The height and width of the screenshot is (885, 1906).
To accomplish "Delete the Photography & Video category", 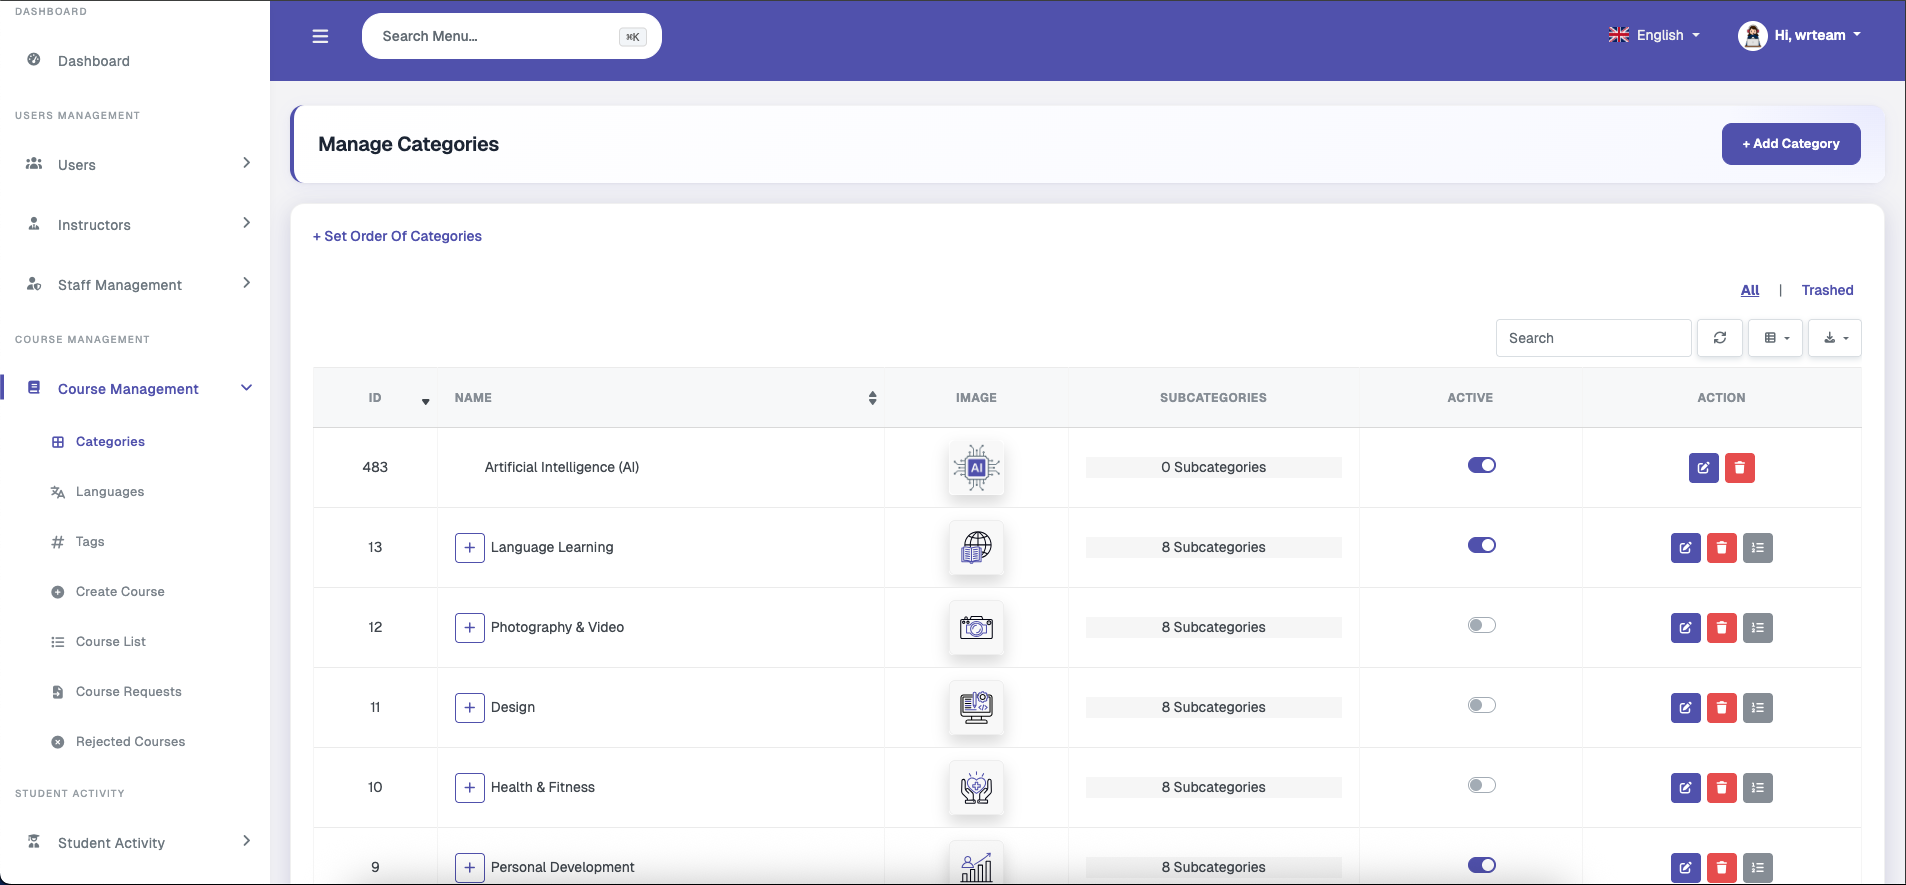I will [1721, 628].
